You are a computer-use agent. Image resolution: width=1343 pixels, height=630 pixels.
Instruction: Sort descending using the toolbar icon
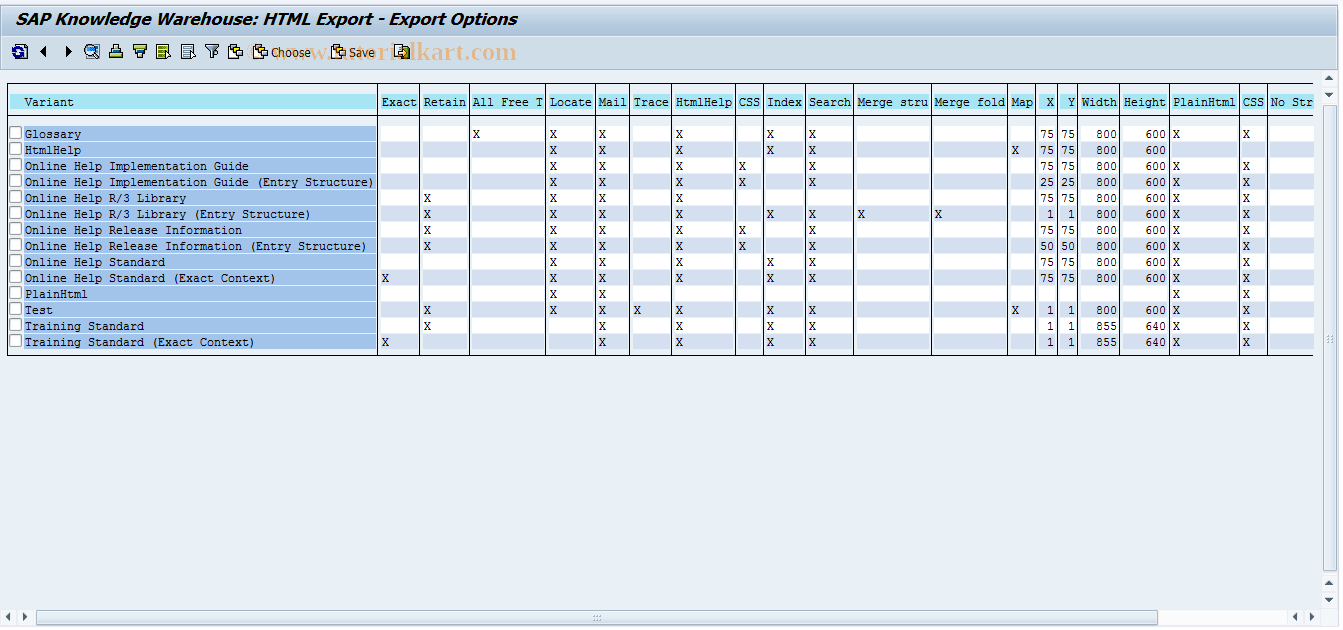[140, 52]
